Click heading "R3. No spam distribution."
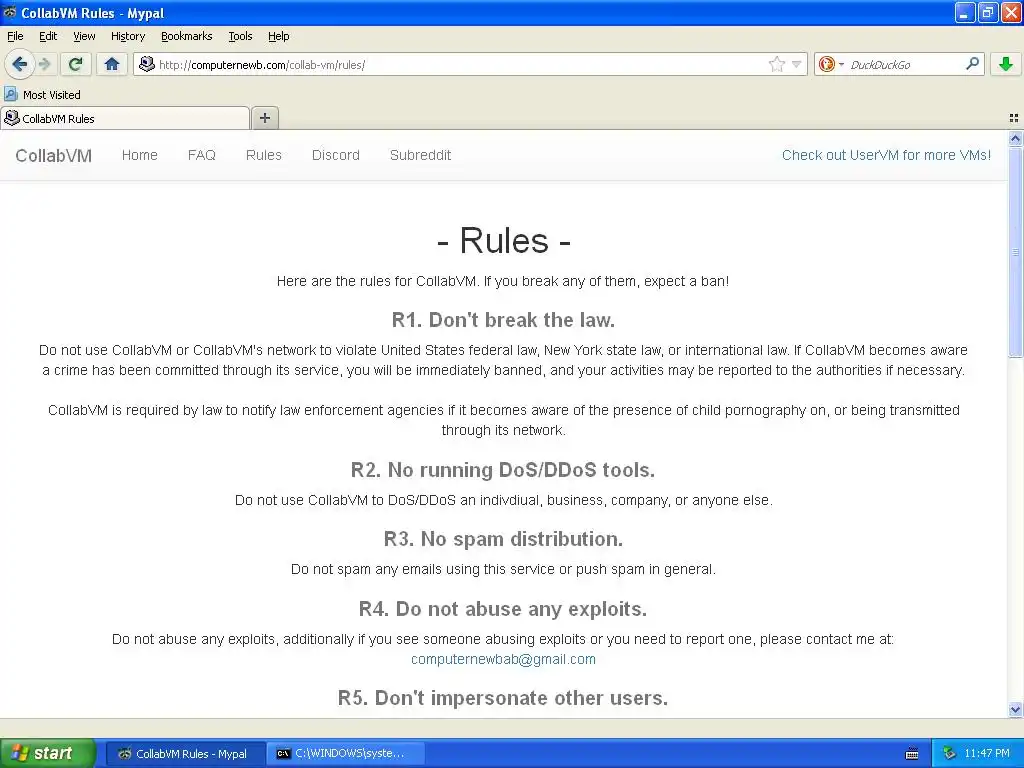 pyautogui.click(x=503, y=539)
